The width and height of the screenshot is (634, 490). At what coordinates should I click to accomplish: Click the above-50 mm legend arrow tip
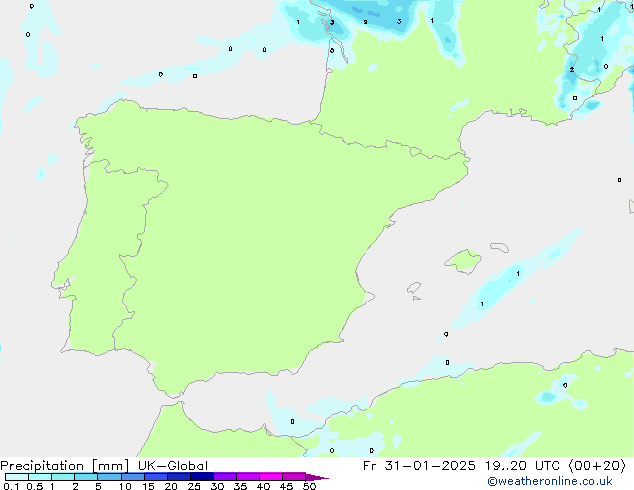point(317,477)
